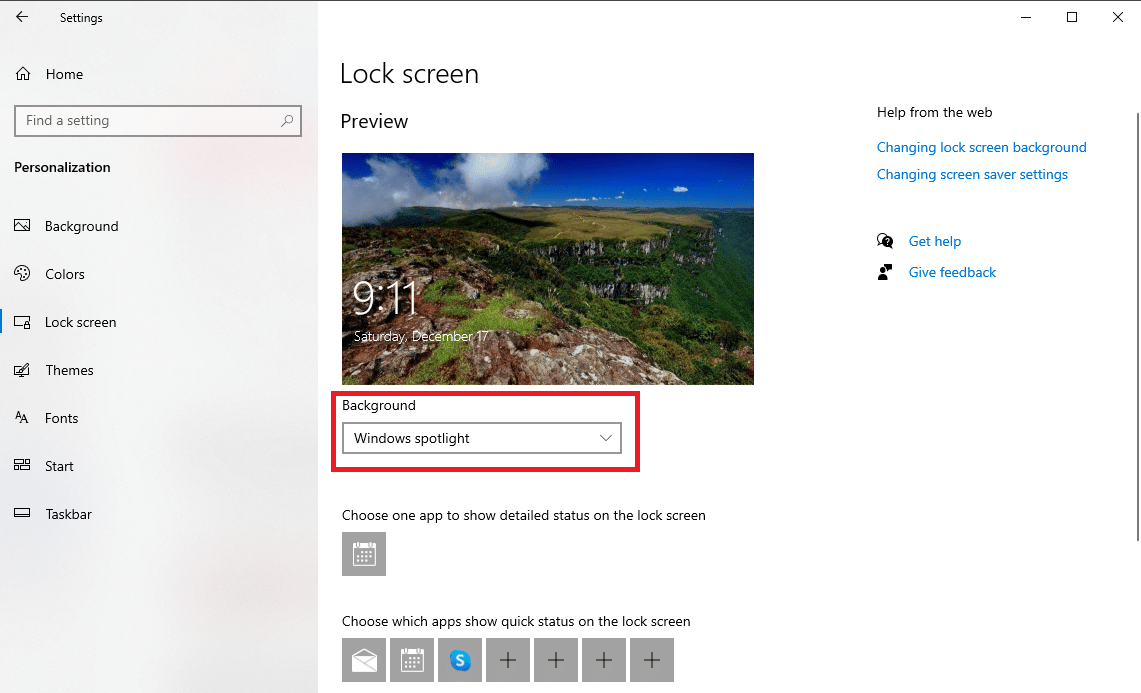
Task: Click the search magnifier icon
Action: click(x=287, y=121)
